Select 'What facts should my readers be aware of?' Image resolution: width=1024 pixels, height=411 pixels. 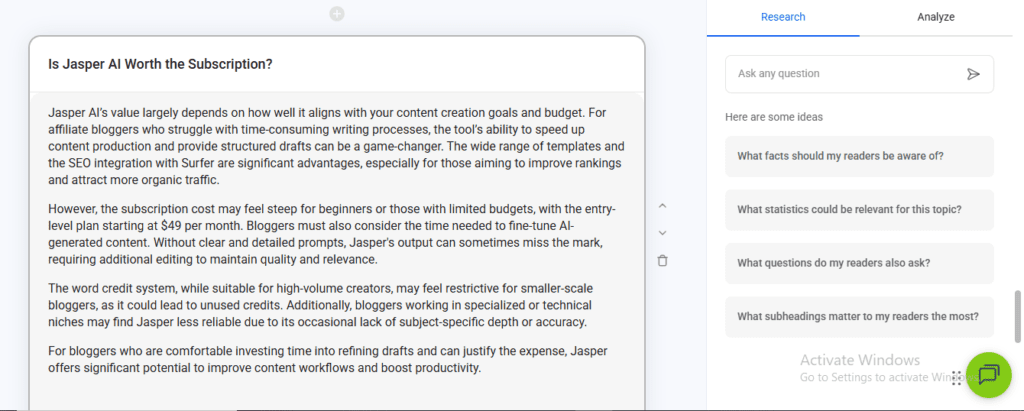tap(859, 156)
